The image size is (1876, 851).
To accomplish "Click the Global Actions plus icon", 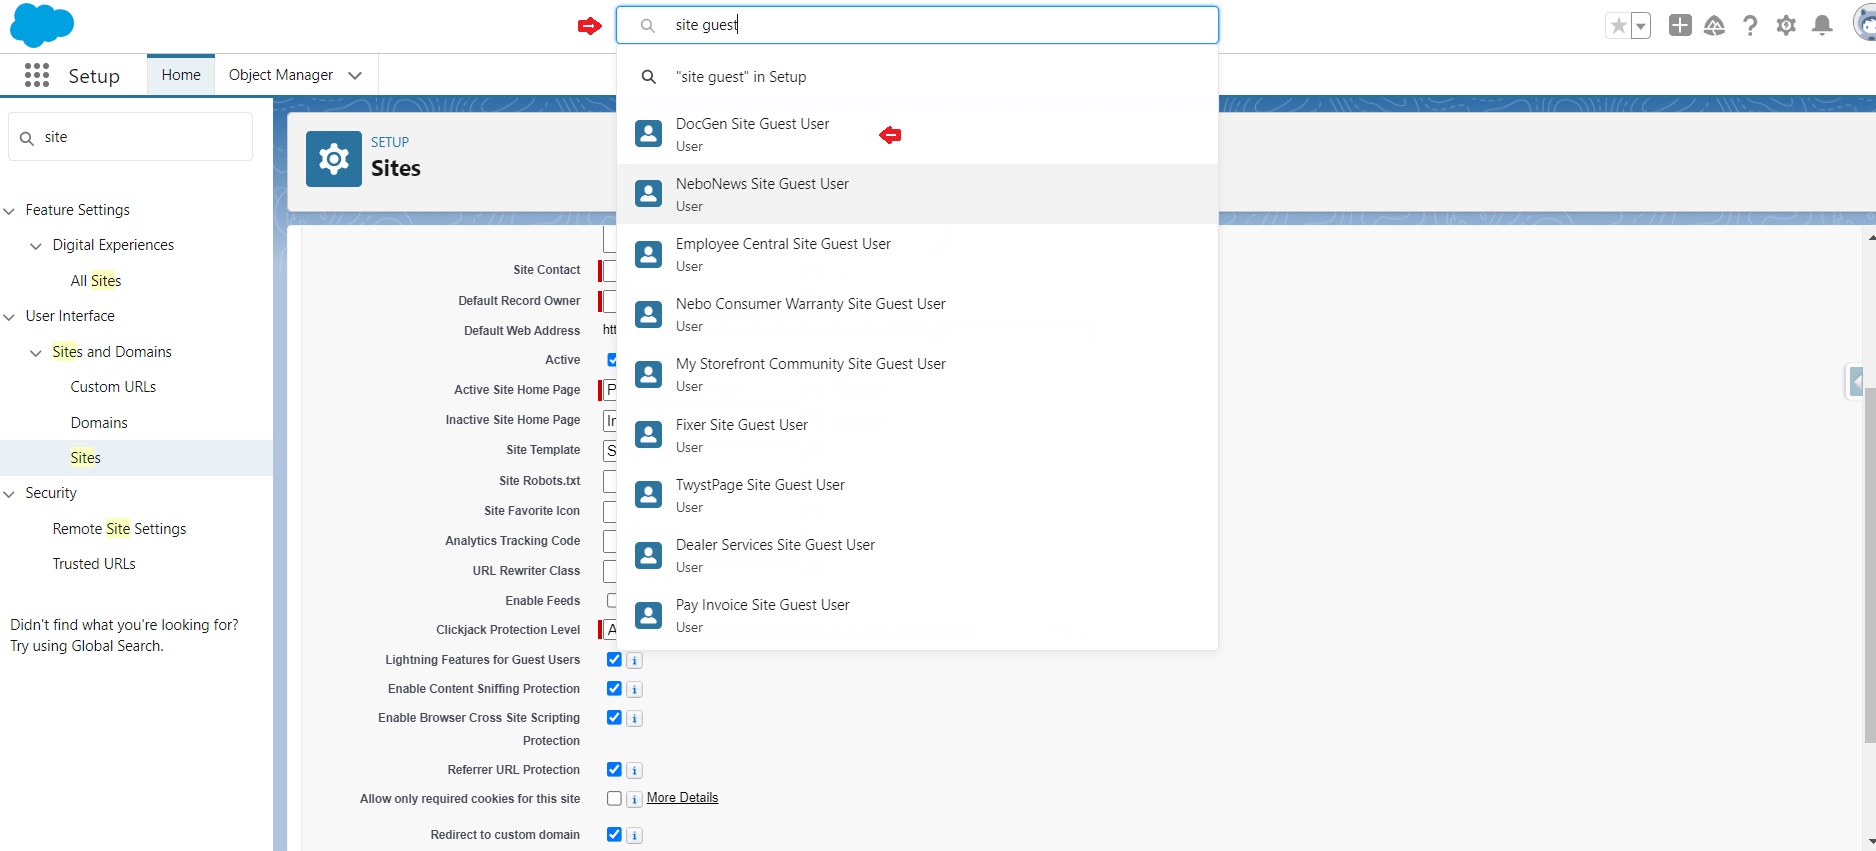I will (1680, 26).
